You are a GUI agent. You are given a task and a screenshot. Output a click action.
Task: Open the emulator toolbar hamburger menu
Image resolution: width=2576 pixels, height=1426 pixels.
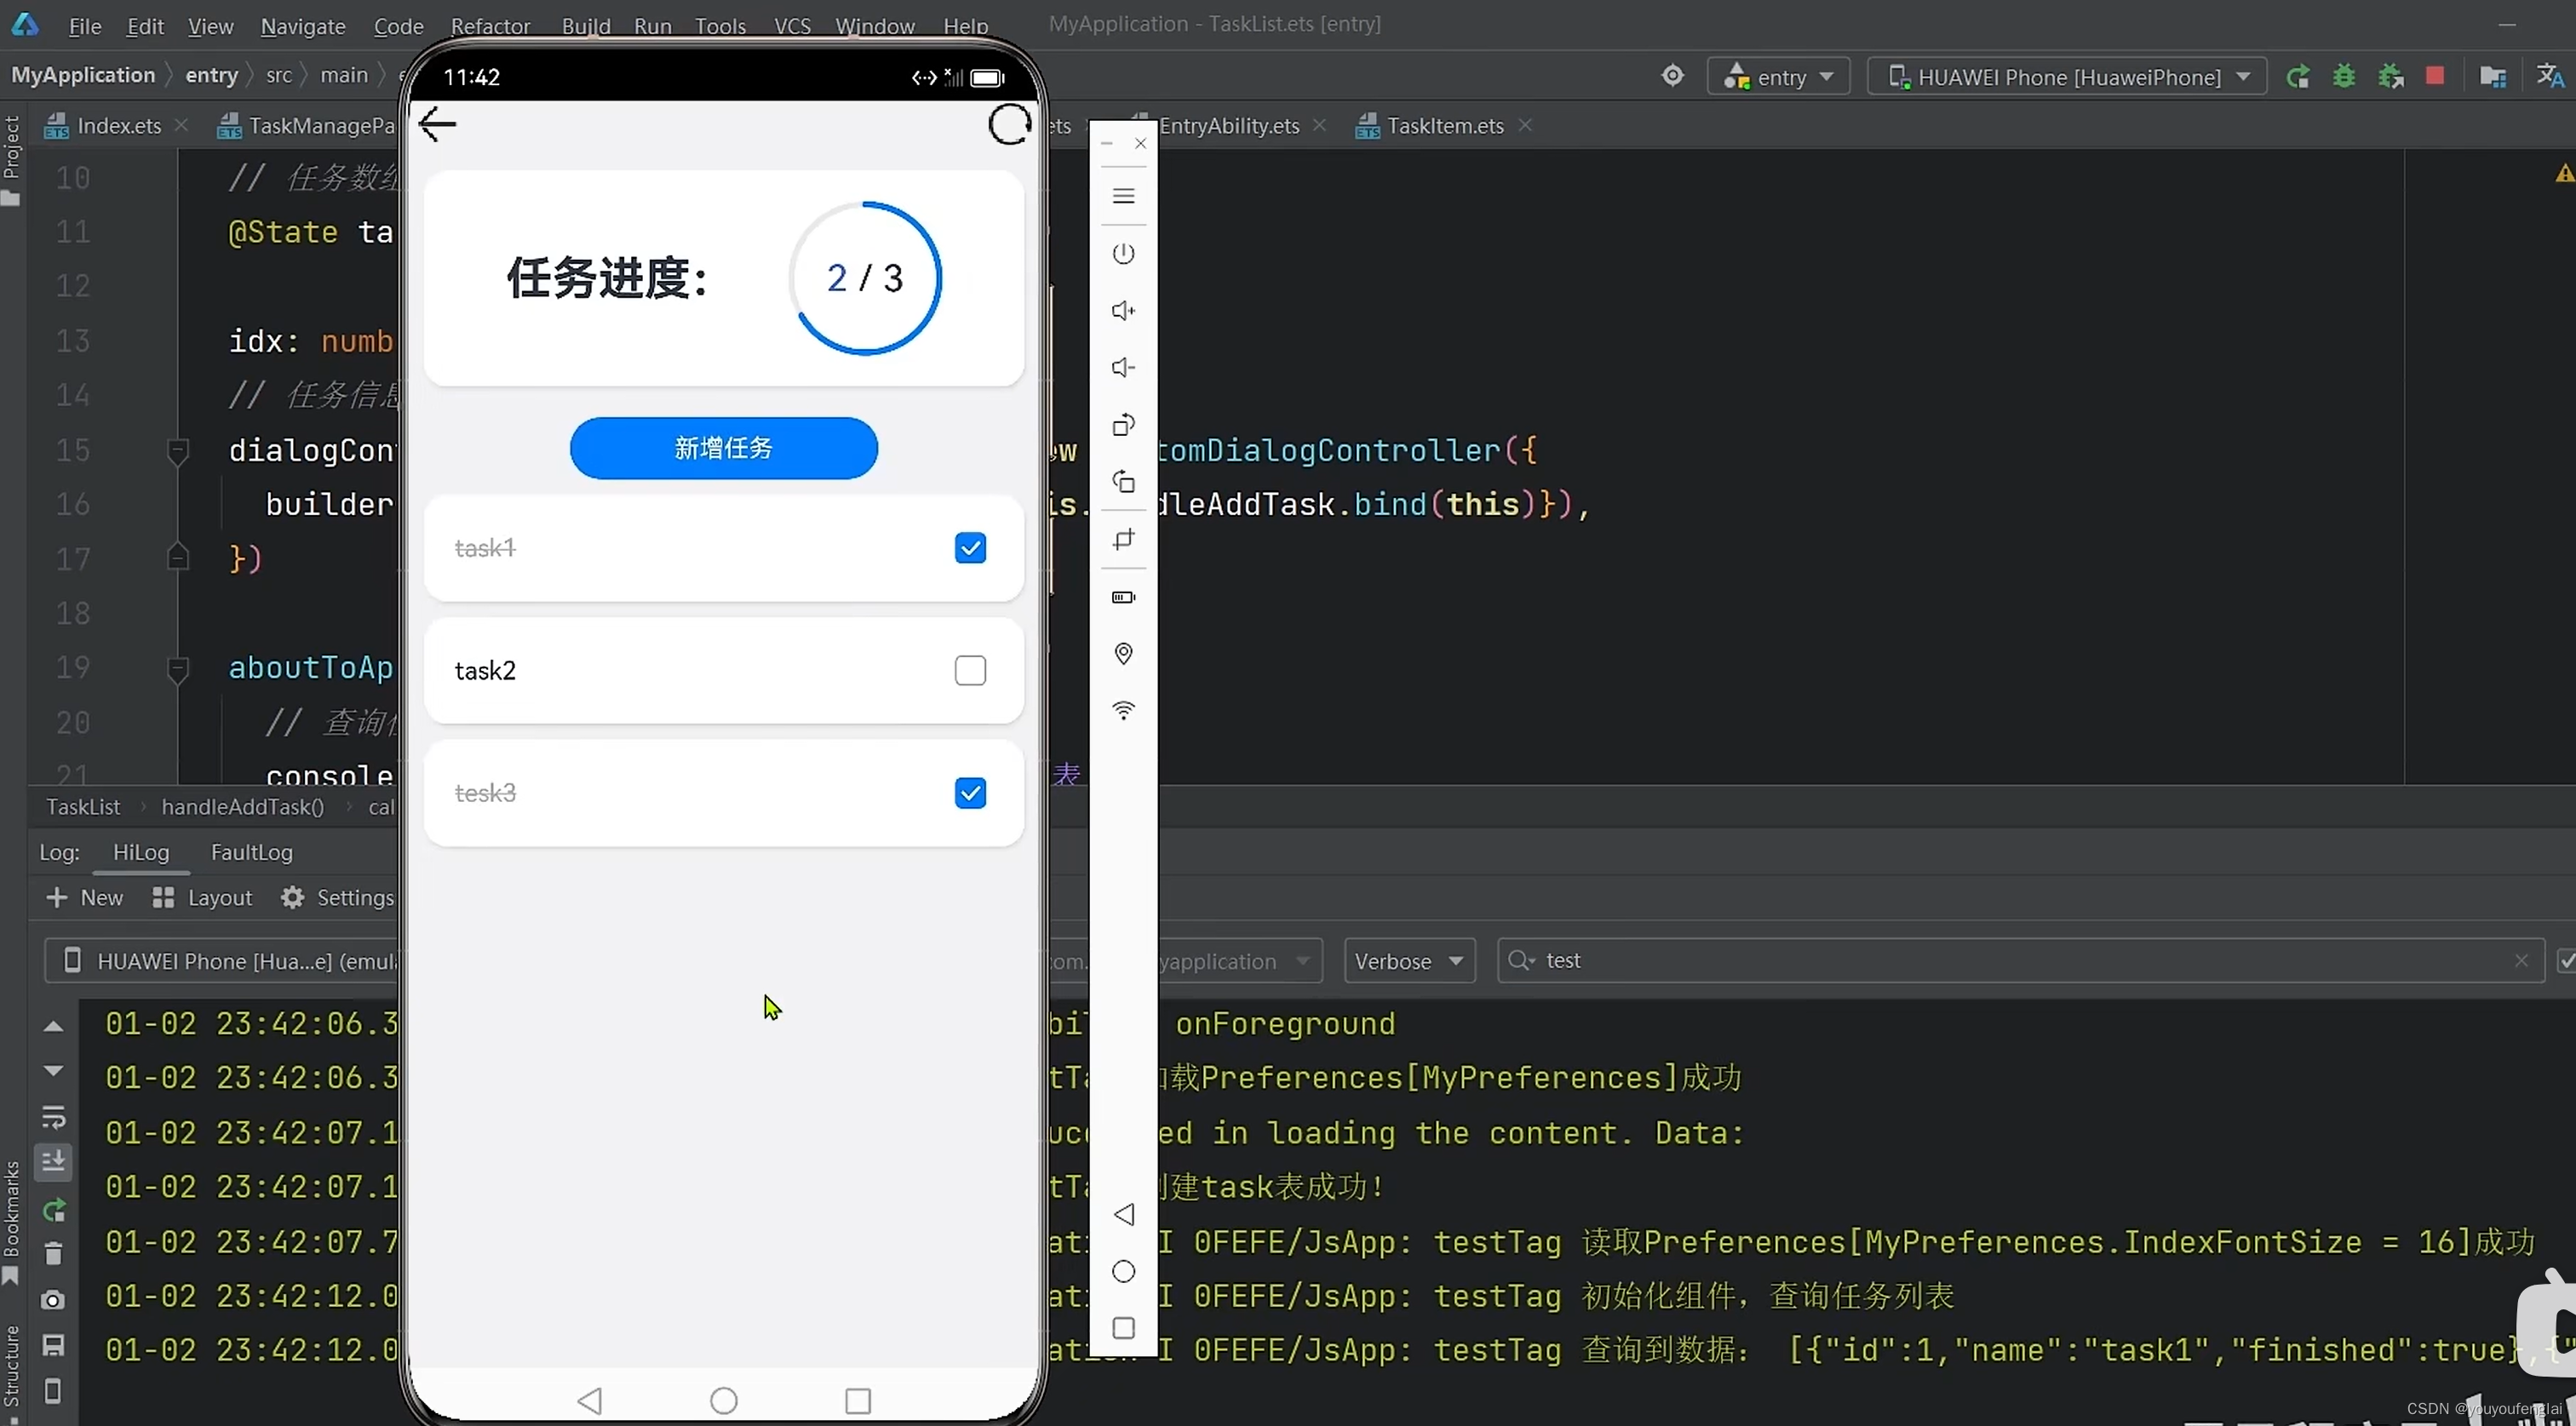coord(1123,196)
